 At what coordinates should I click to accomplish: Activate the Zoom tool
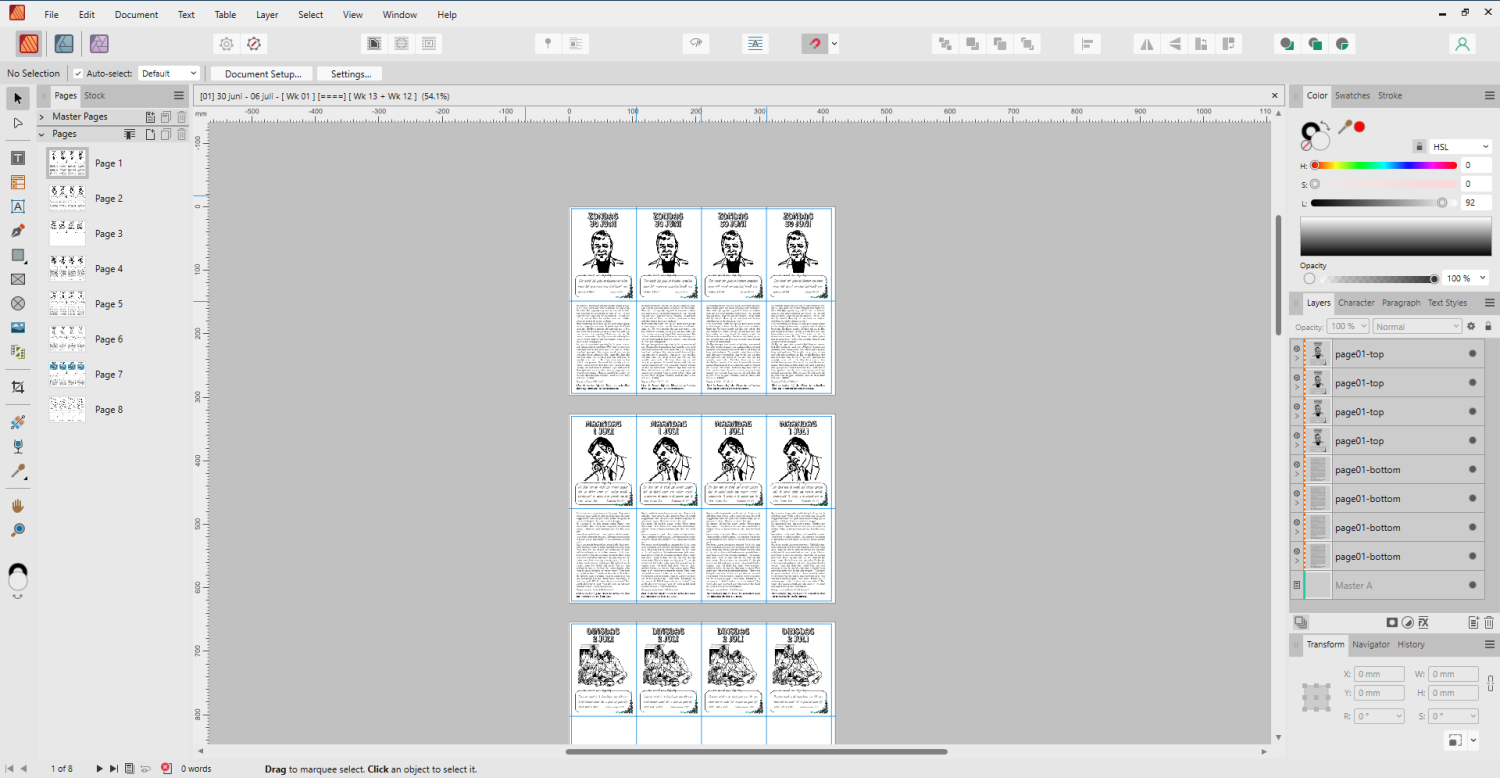[x=17, y=530]
